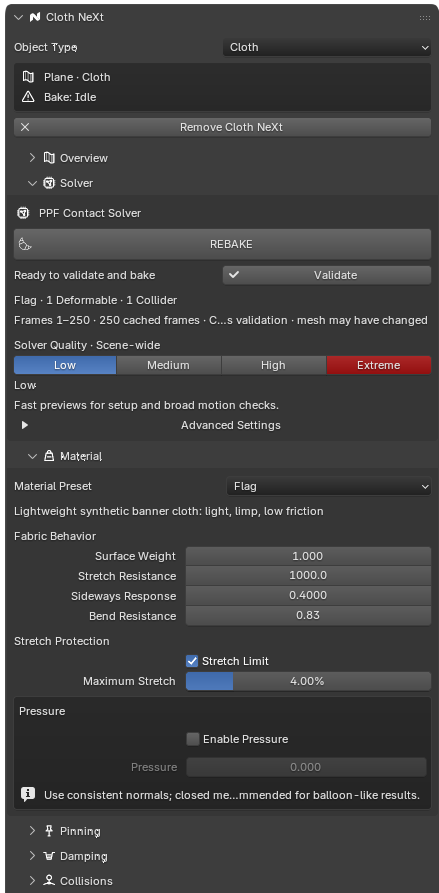439x893 pixels.
Task: Select Extreme solver quality
Action: tap(379, 365)
